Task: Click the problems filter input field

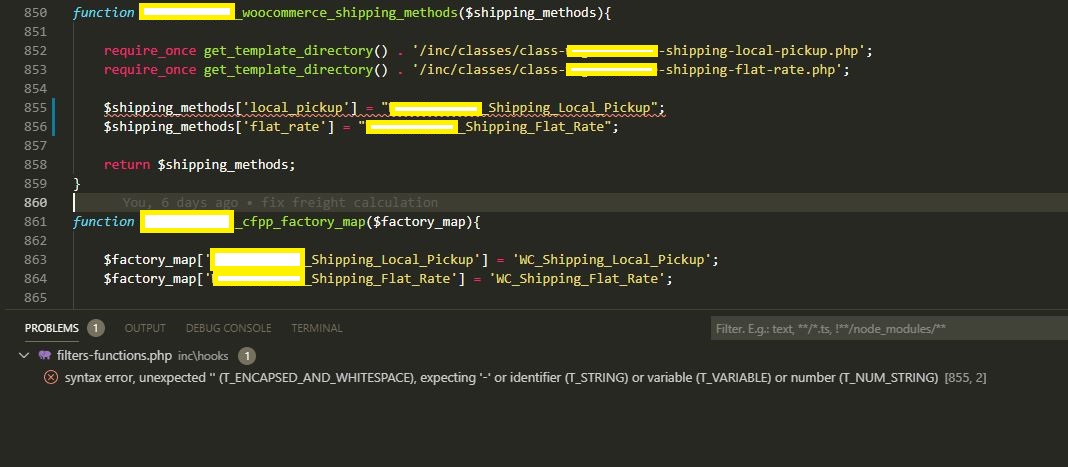Action: [x=889, y=329]
